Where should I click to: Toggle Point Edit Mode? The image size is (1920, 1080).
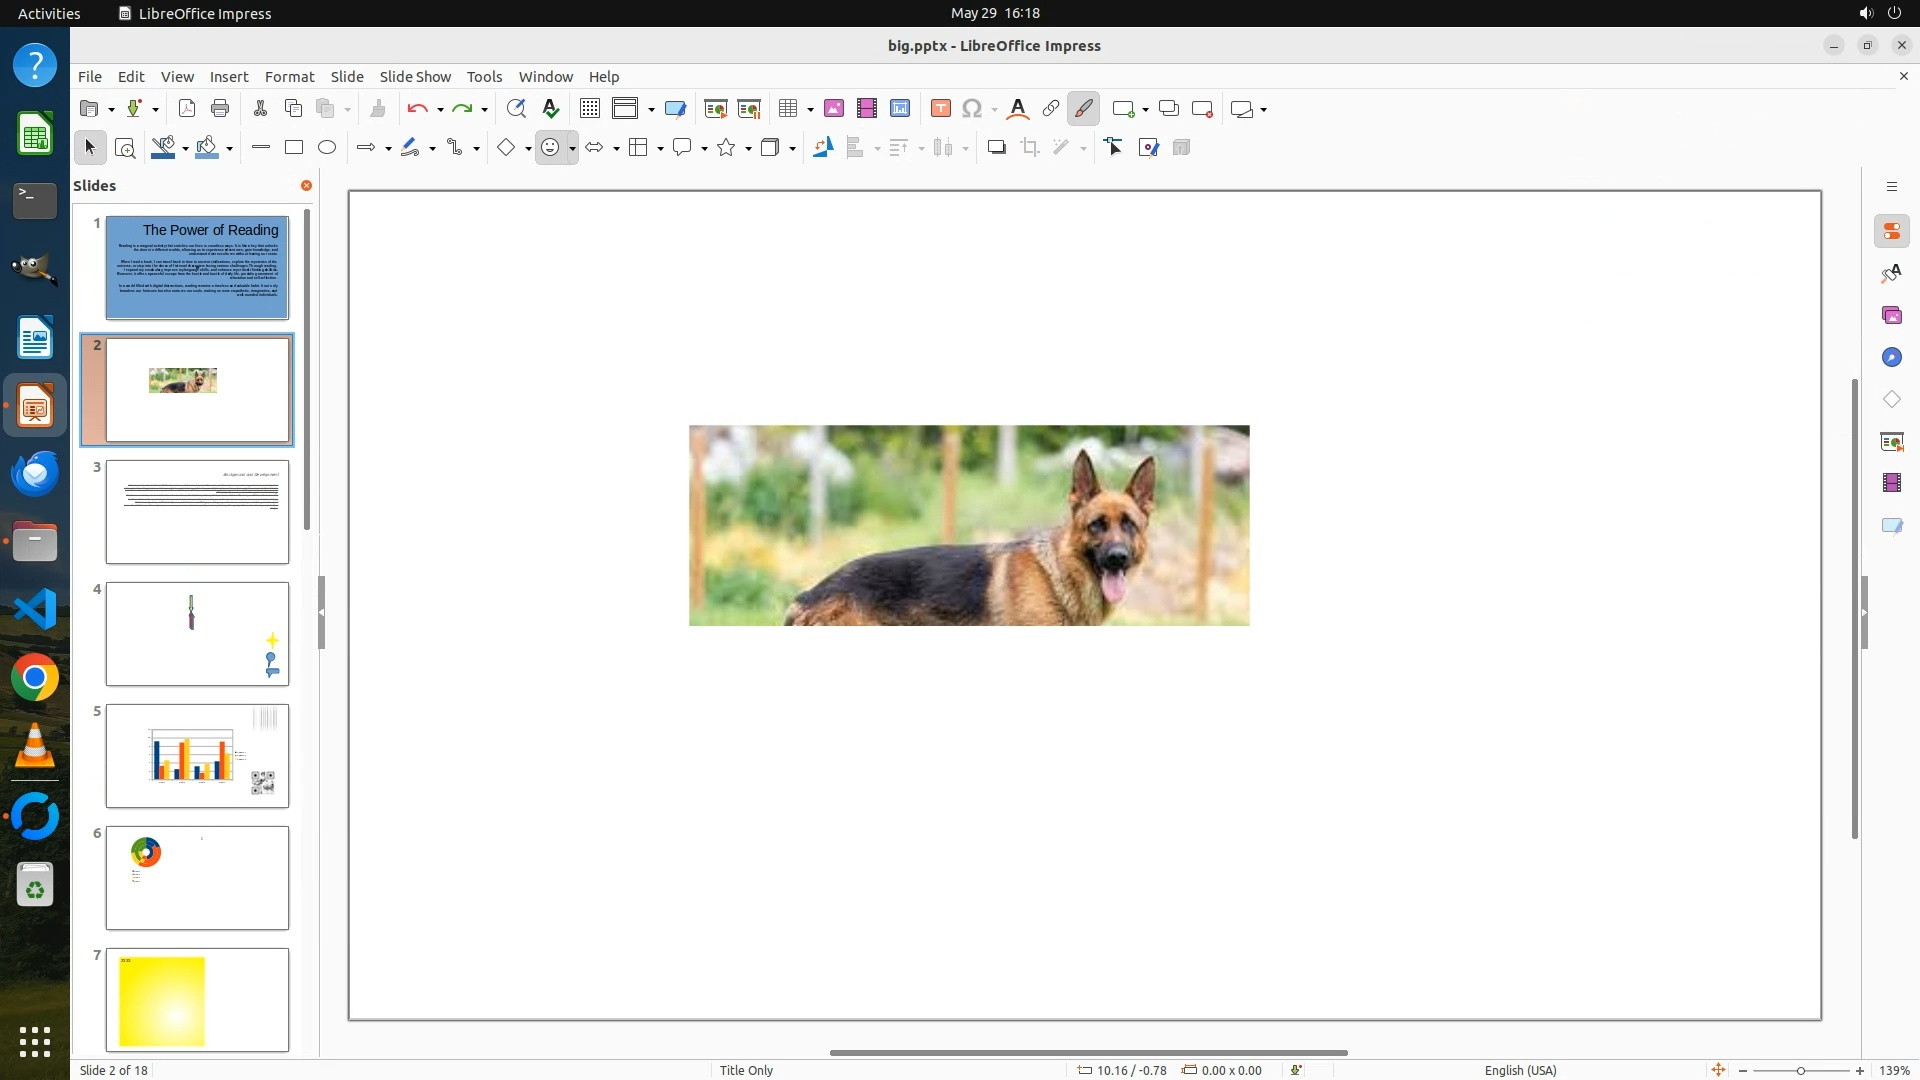coord(1114,148)
